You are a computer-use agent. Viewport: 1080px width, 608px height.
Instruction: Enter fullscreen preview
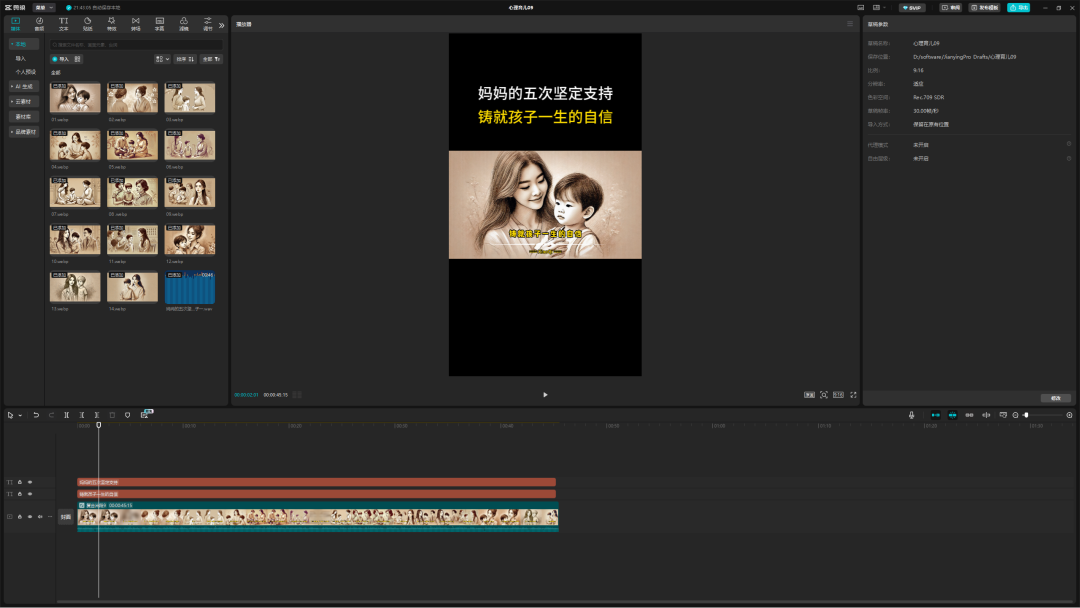pos(853,395)
